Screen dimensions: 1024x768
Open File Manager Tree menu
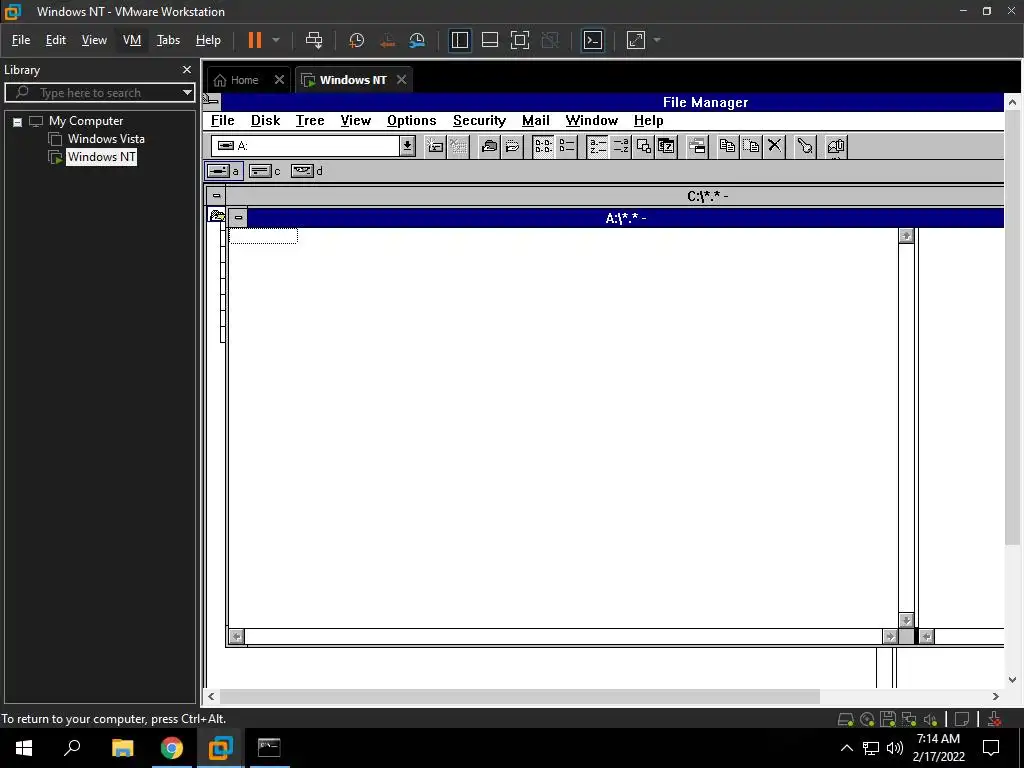click(x=310, y=121)
